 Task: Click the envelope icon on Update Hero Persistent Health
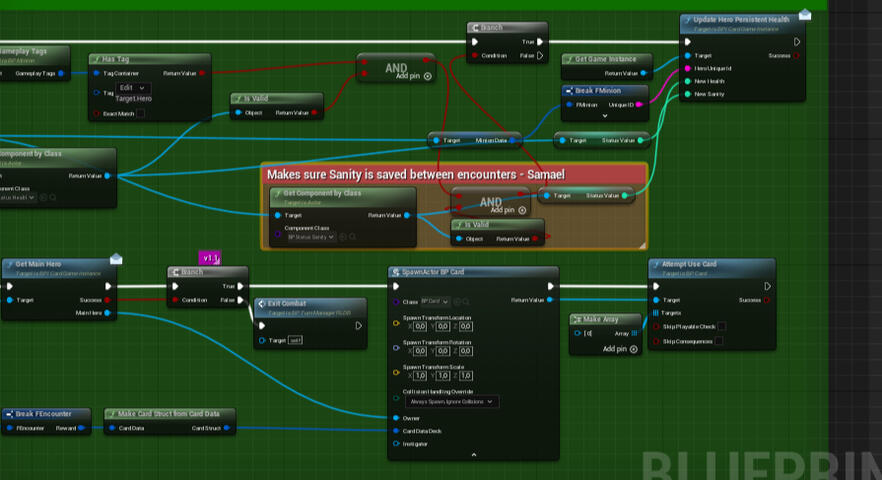coord(805,14)
